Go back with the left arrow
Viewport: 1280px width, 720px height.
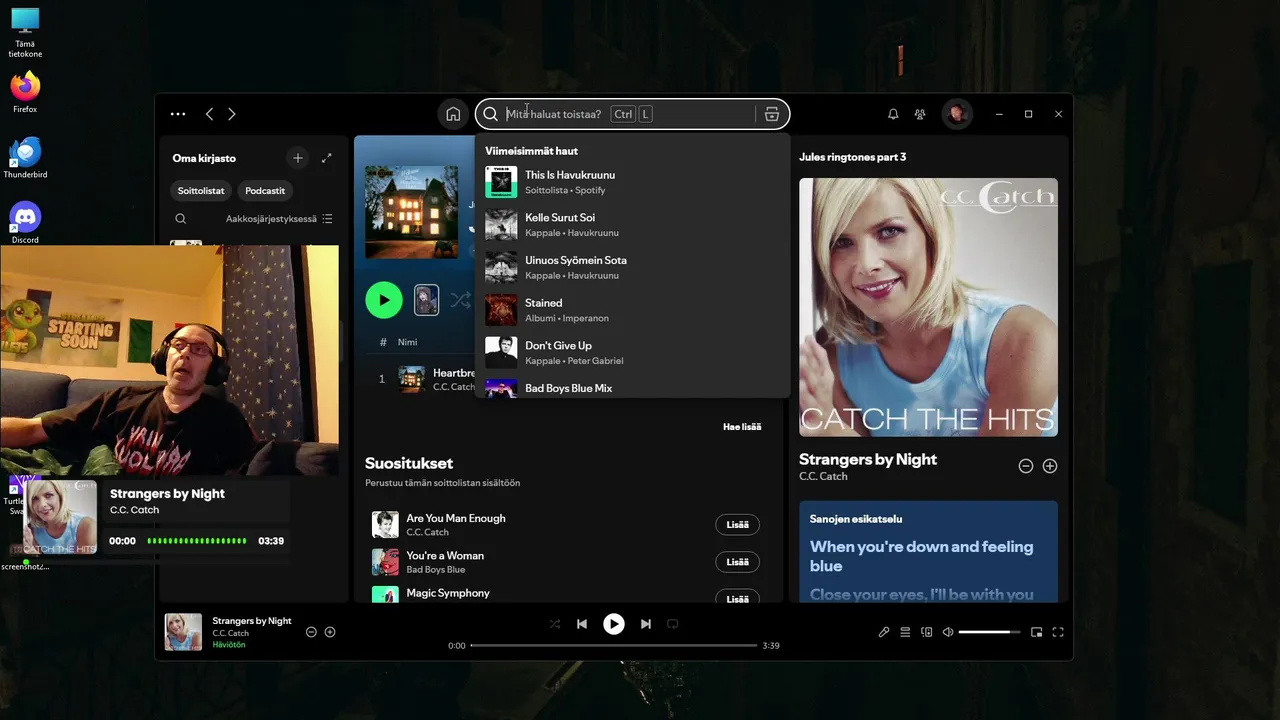click(209, 114)
